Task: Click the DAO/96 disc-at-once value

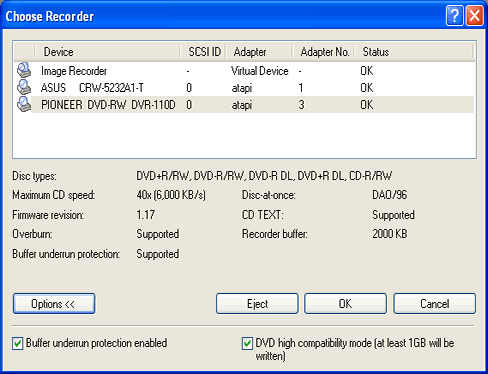Action: [x=390, y=195]
